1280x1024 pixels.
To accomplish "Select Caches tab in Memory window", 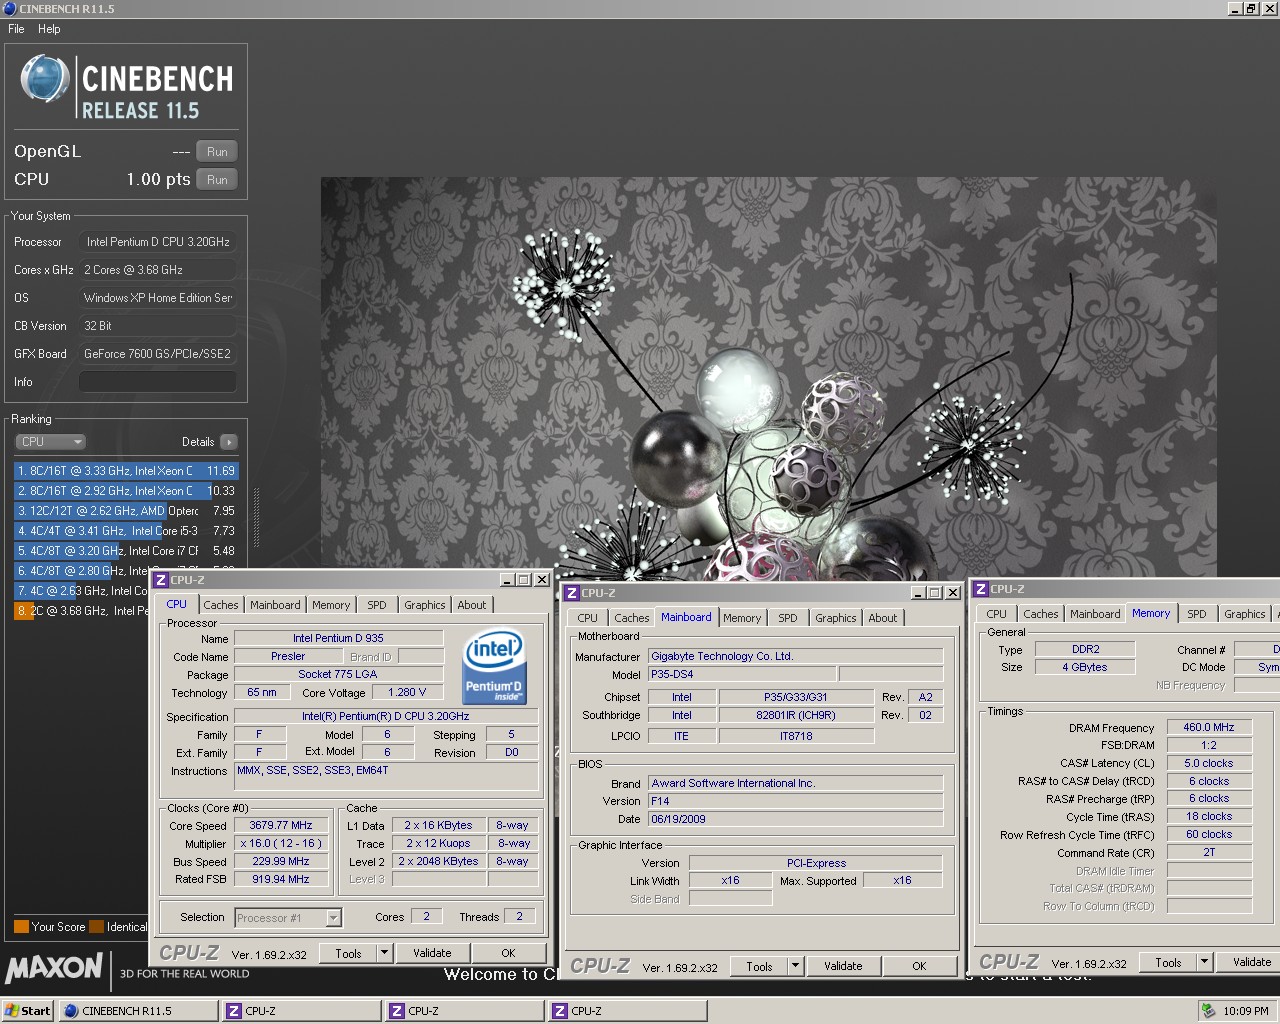I will click(x=1041, y=614).
